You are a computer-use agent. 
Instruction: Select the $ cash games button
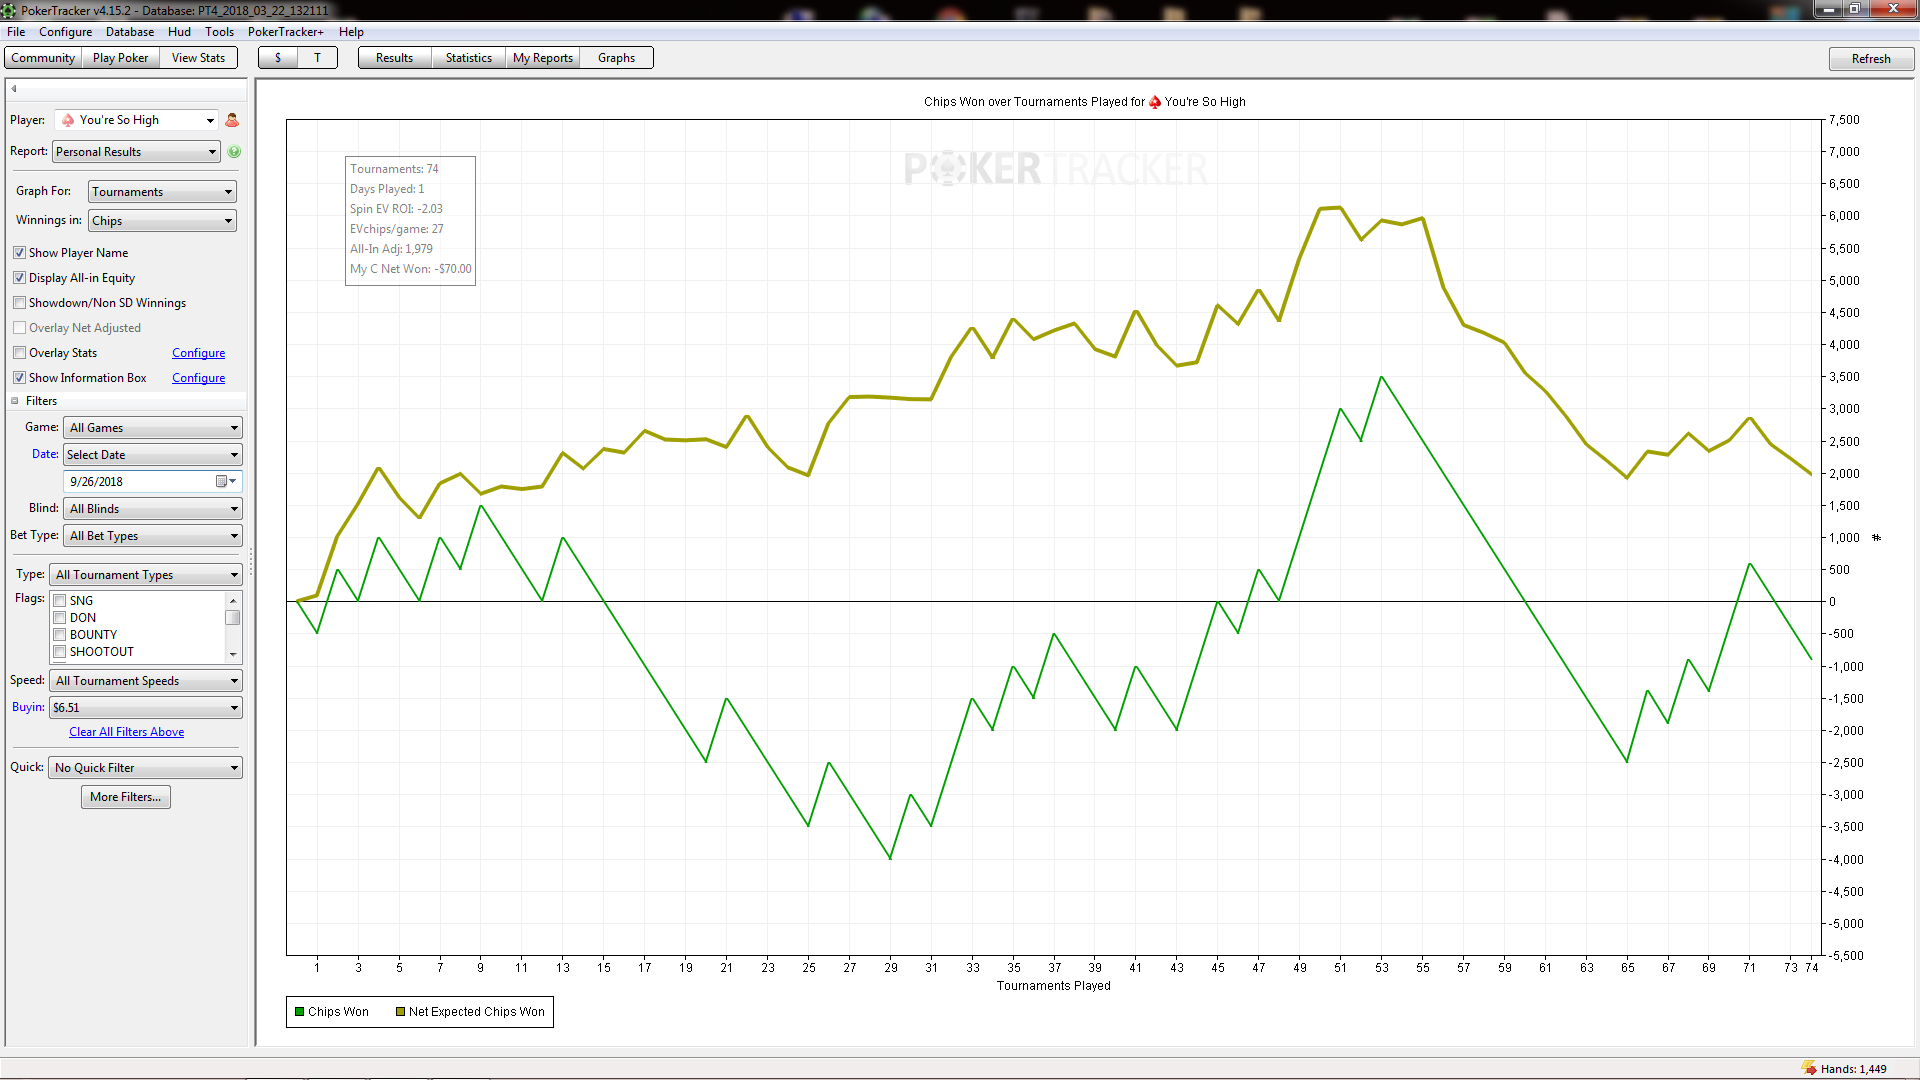(x=278, y=58)
